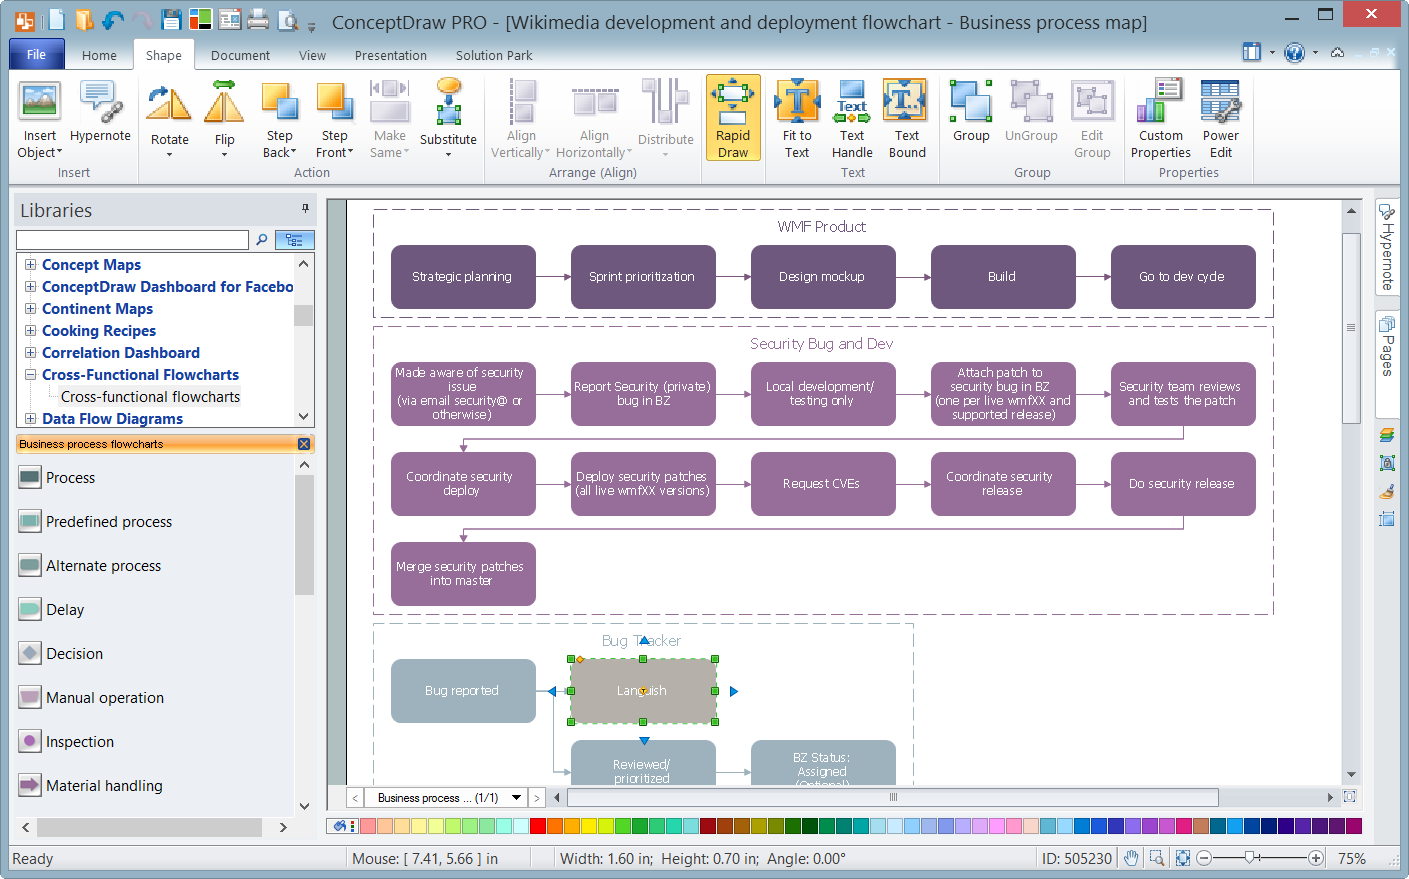Click the zoom-area magnifier in status bar
The width and height of the screenshot is (1409, 879).
coord(1157,858)
